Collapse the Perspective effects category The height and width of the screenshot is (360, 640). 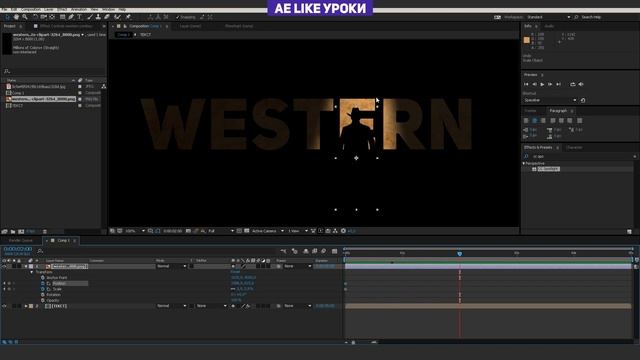pyautogui.click(x=524, y=163)
